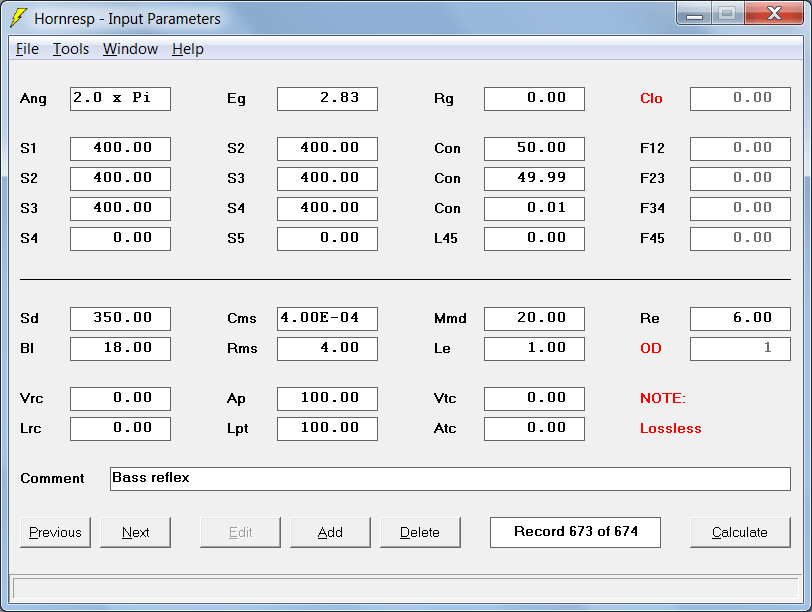Viewport: 812px width, 612px height.
Task: Go to the Next record
Action: (135, 532)
